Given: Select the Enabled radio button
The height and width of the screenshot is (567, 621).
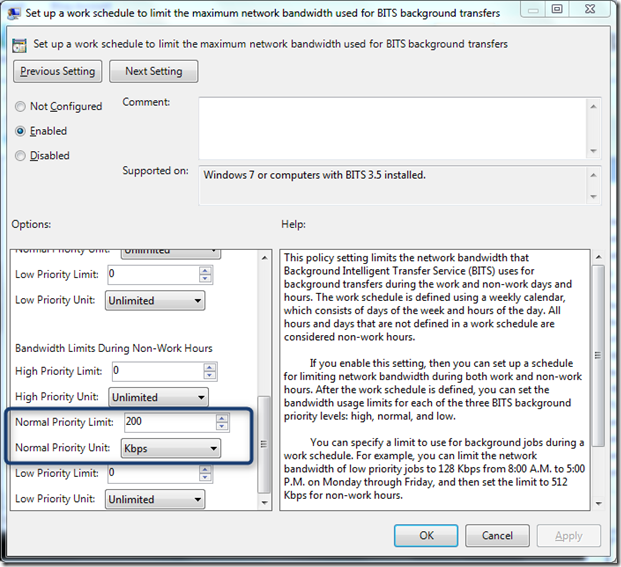Looking at the screenshot, I should point(20,131).
